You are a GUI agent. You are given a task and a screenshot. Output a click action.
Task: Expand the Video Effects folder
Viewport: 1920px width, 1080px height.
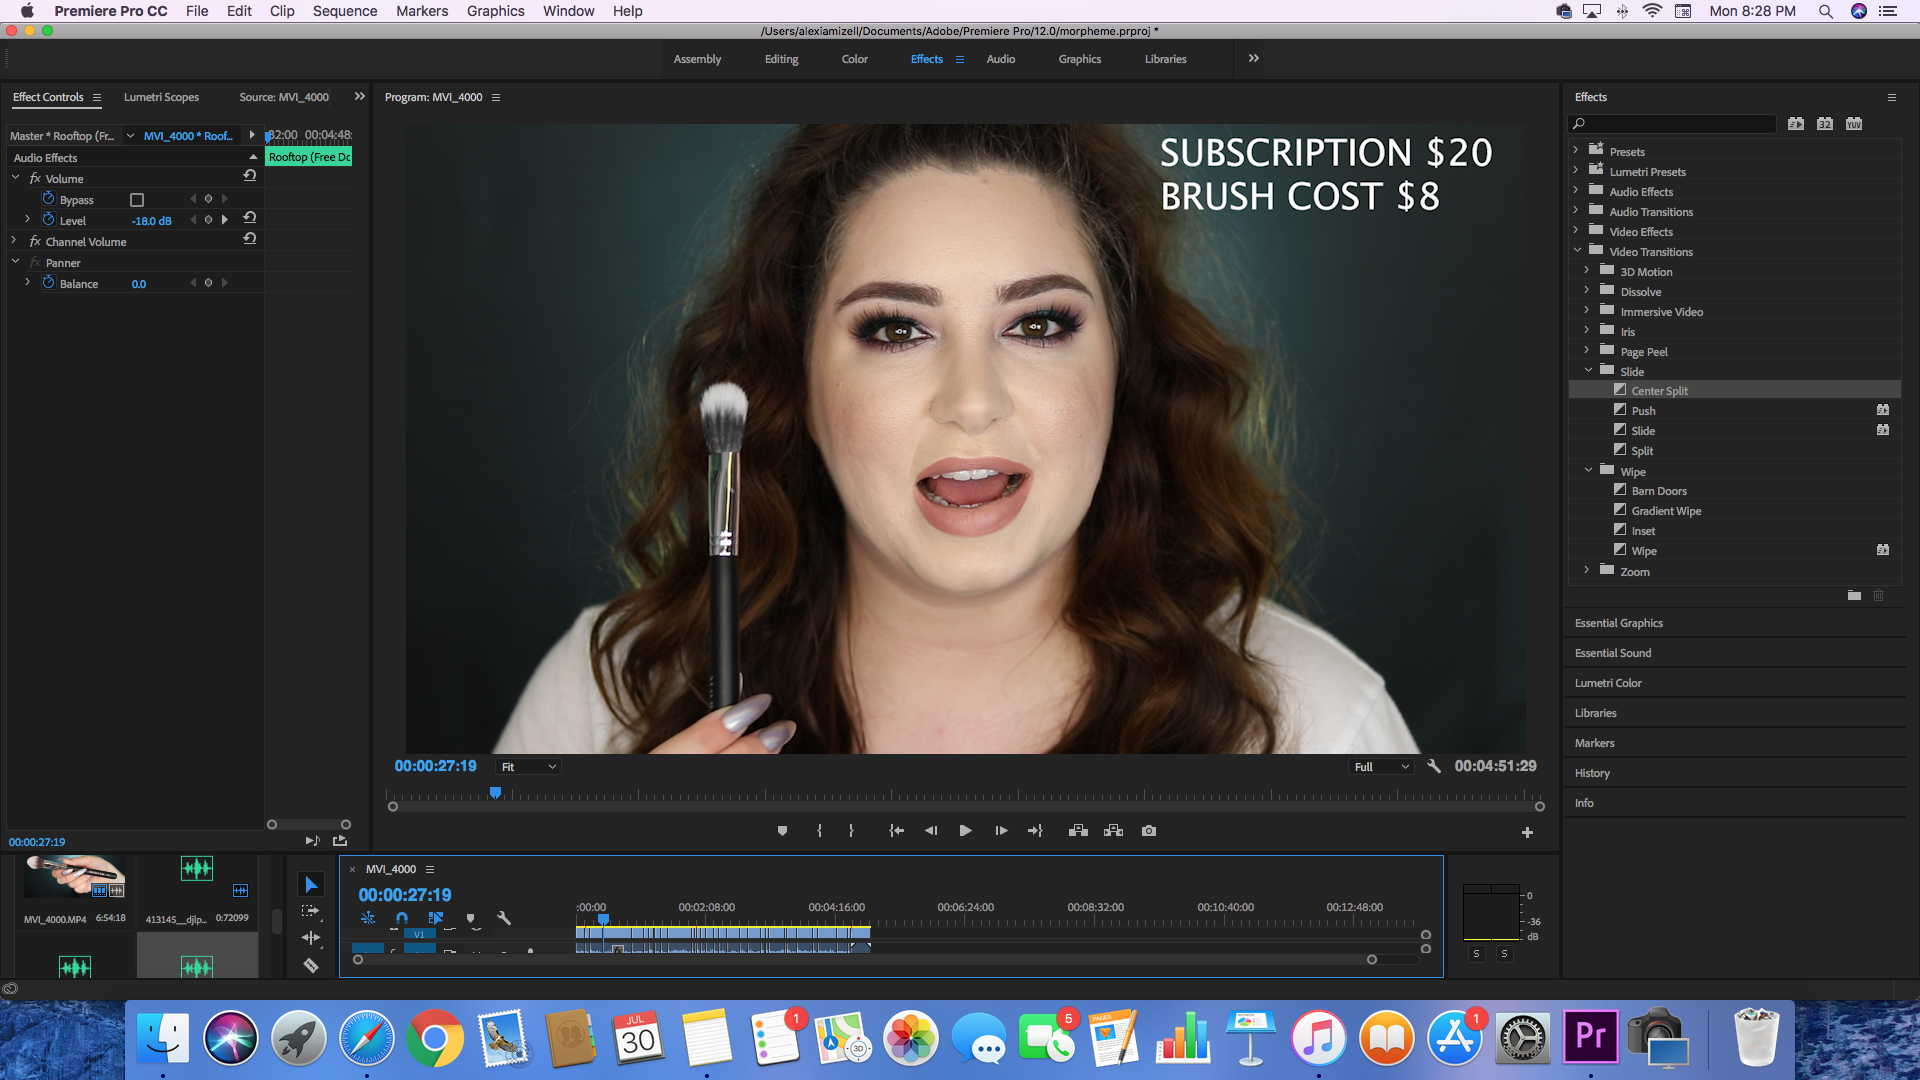[1577, 231]
